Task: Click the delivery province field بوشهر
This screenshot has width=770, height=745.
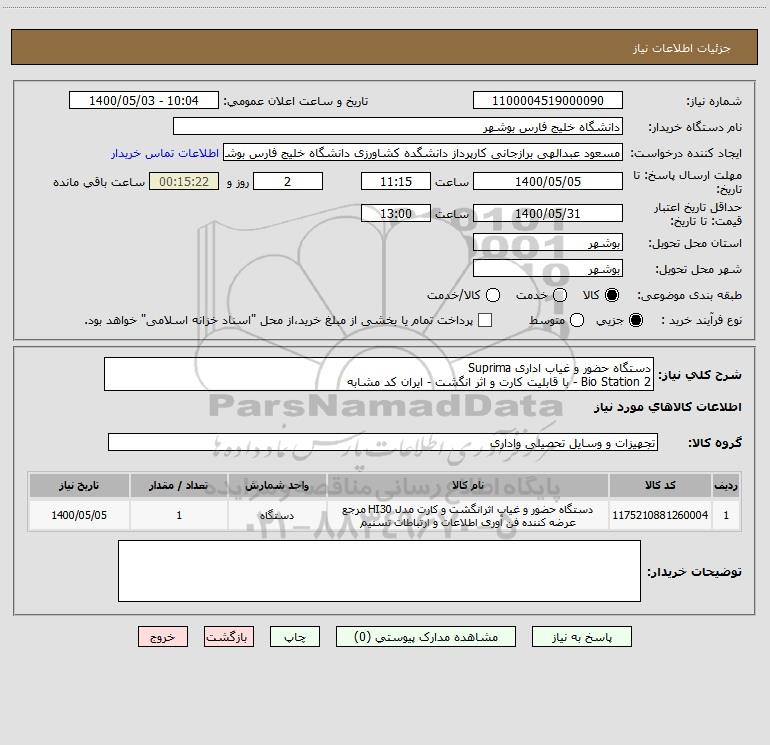Action: point(548,242)
